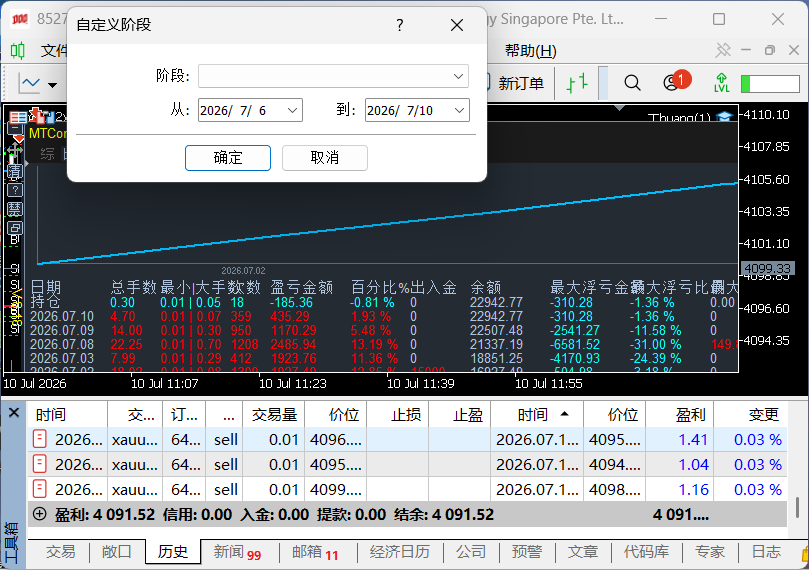Select the bar chart type icon

[577, 83]
